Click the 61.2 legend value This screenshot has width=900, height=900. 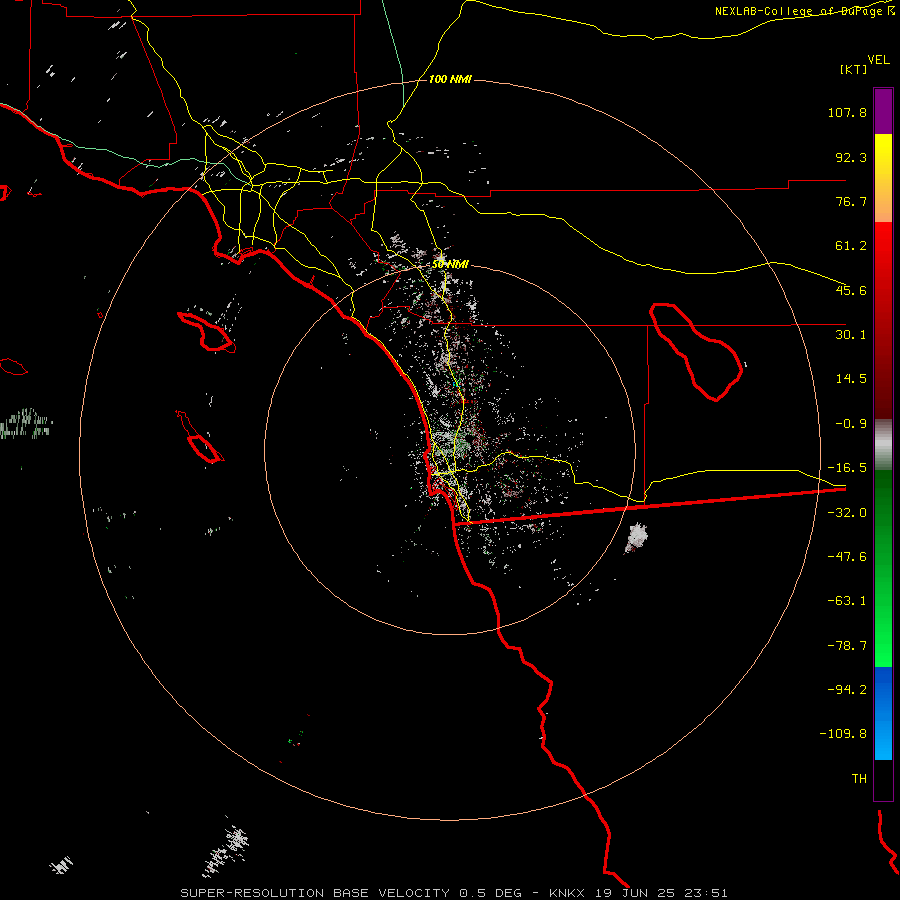pos(851,246)
